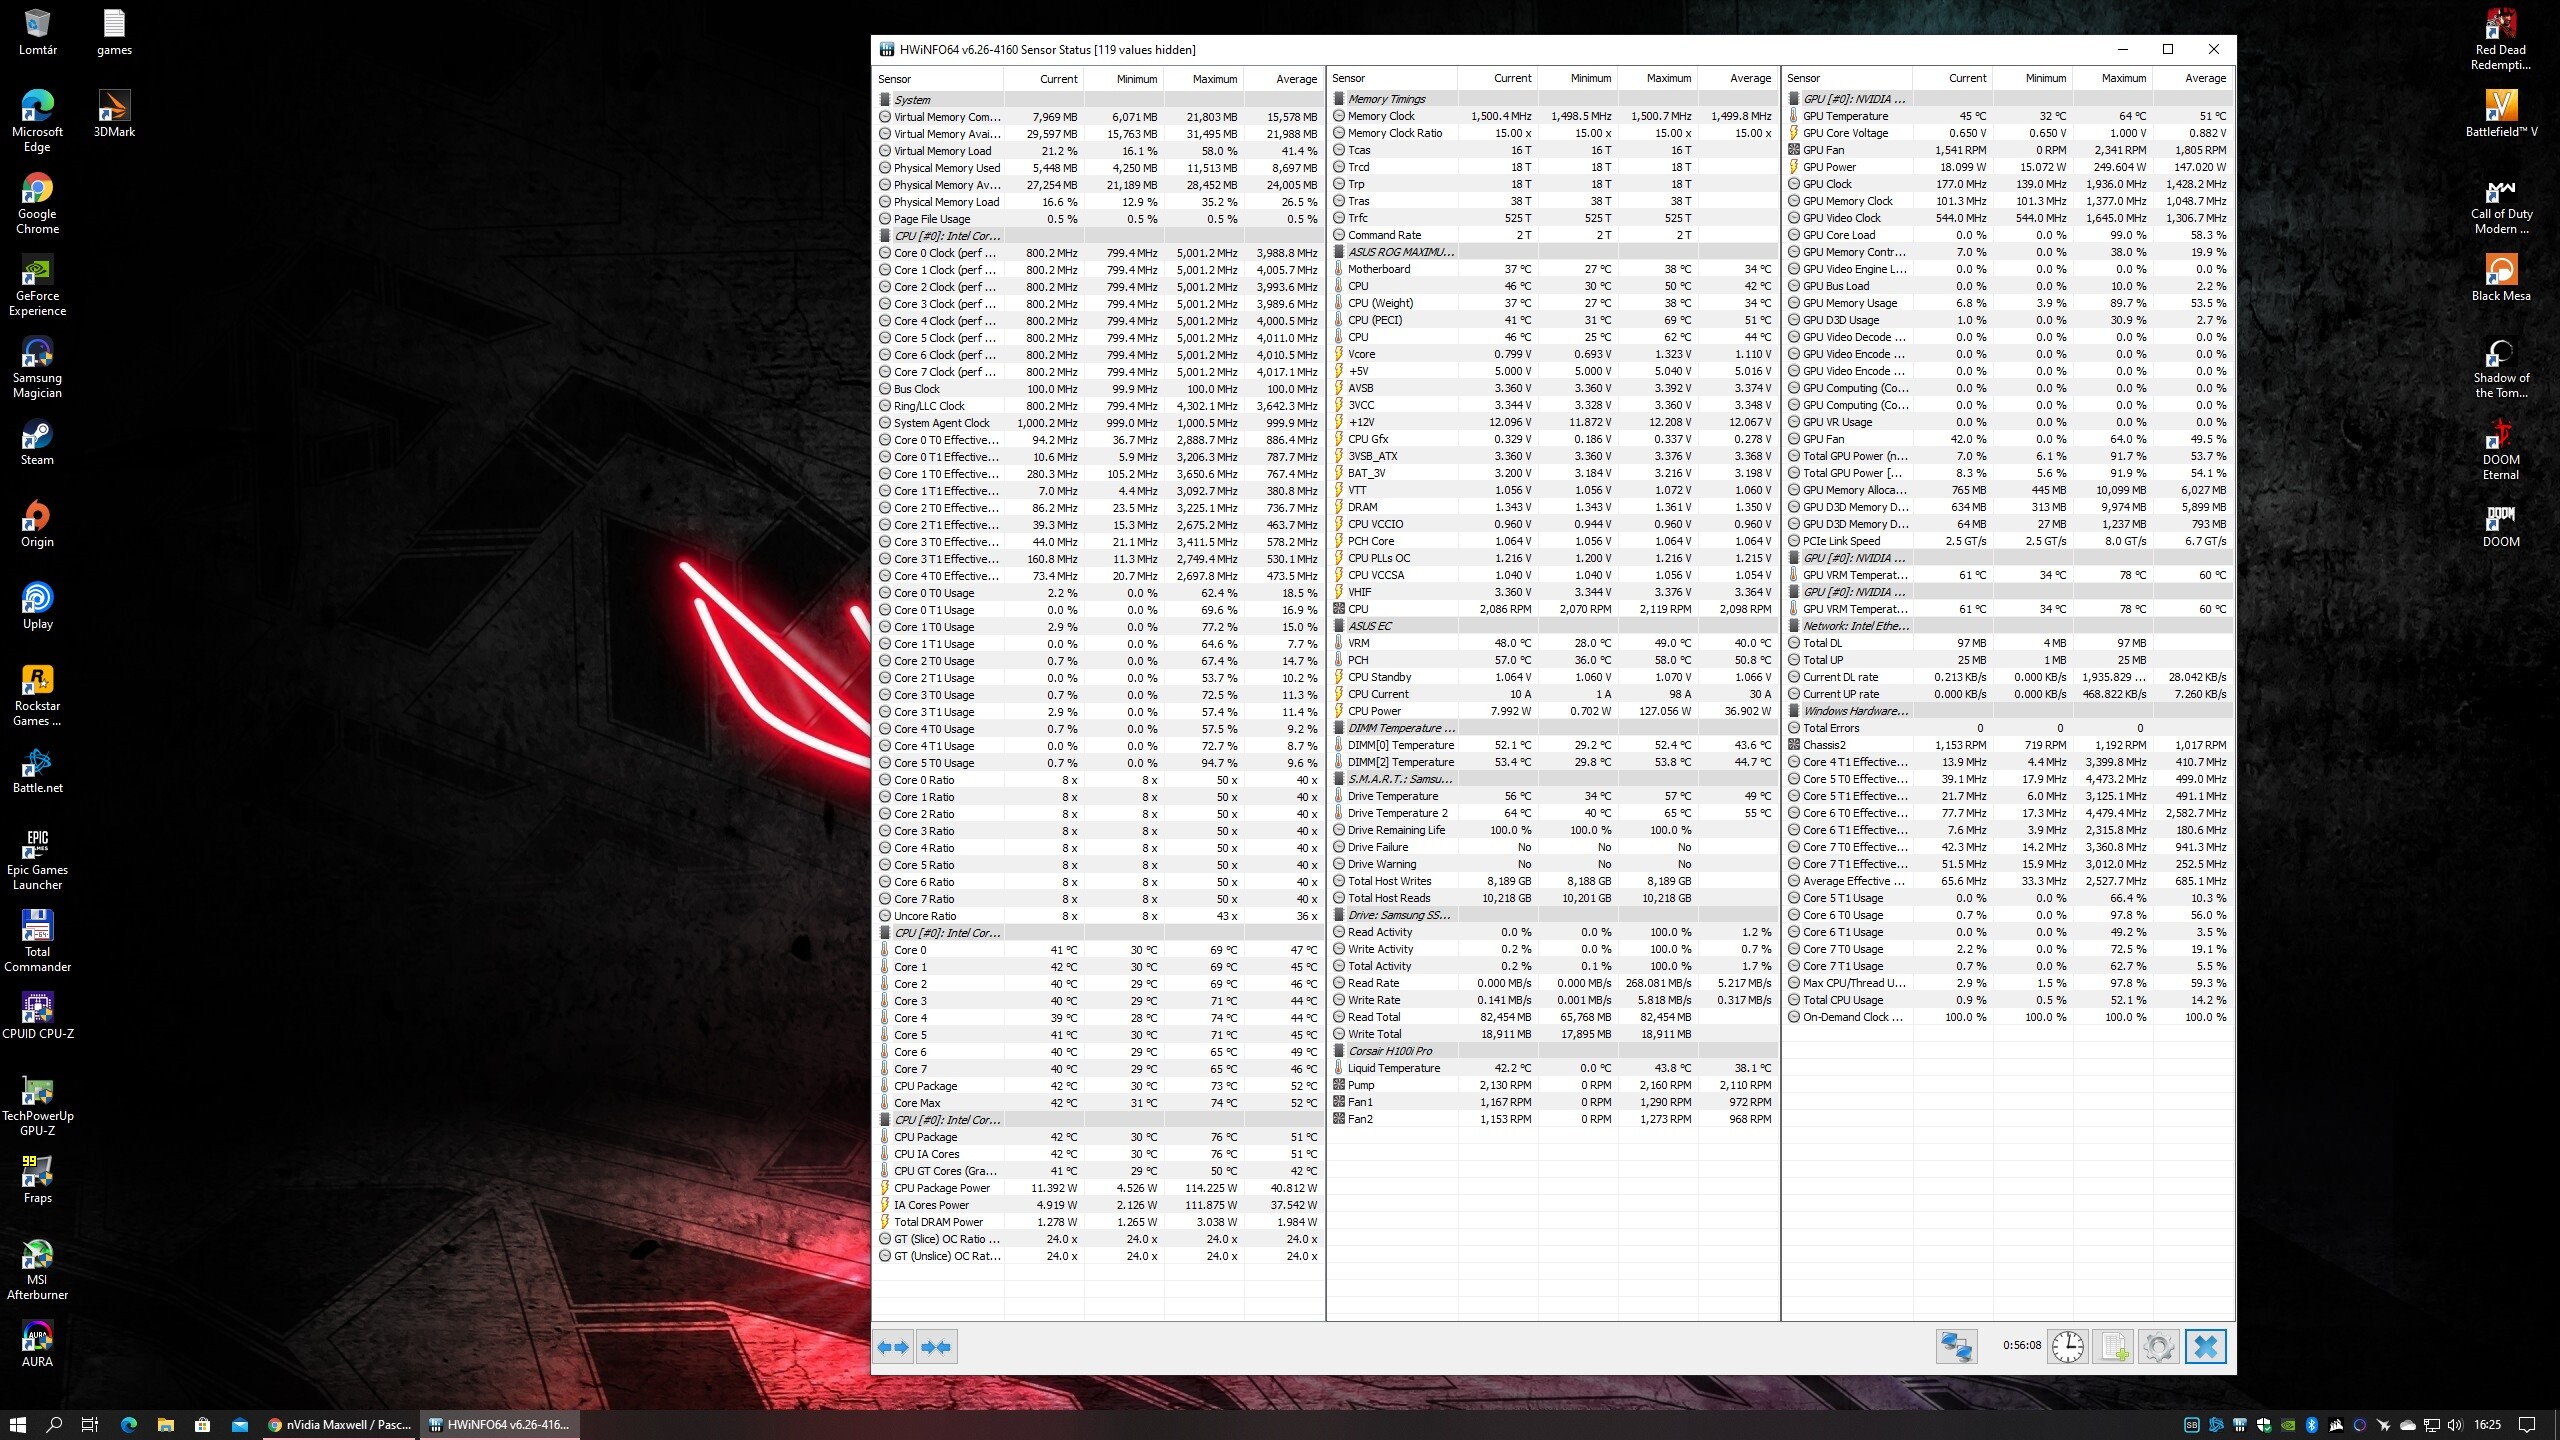The height and width of the screenshot is (1440, 2560).
Task: Select the Drive: Samsung SSD group header
Action: (x=1553, y=915)
